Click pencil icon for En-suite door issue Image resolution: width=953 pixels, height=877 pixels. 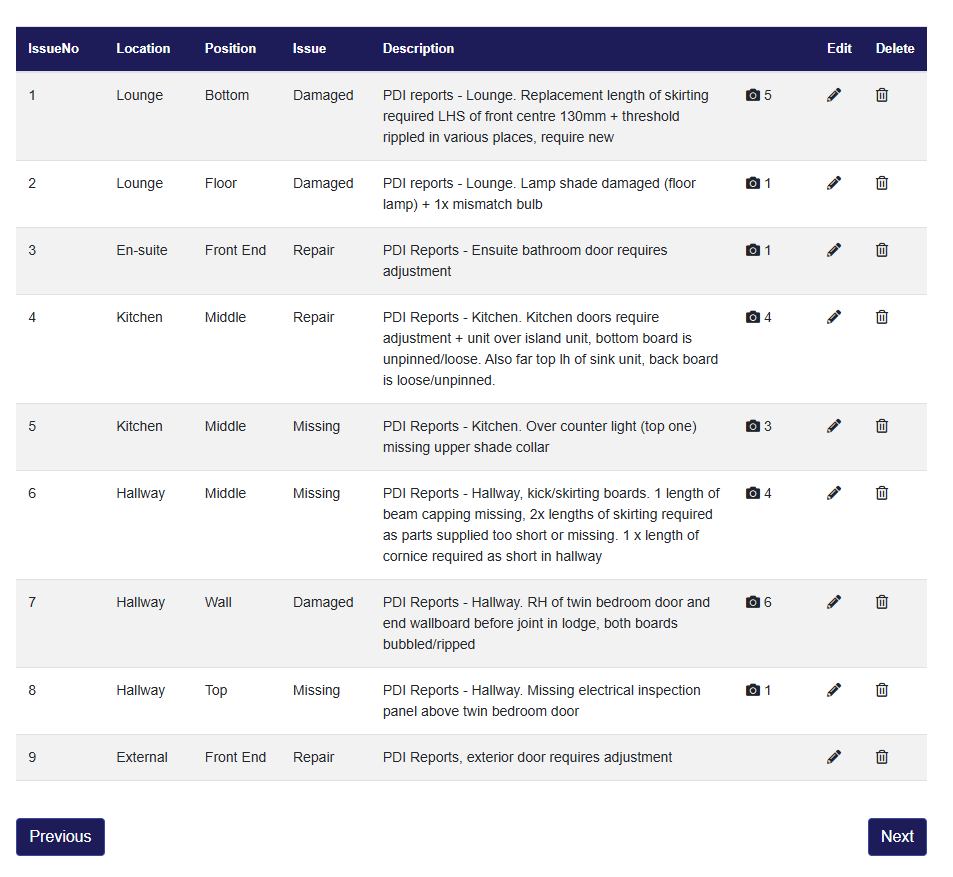[x=834, y=250]
